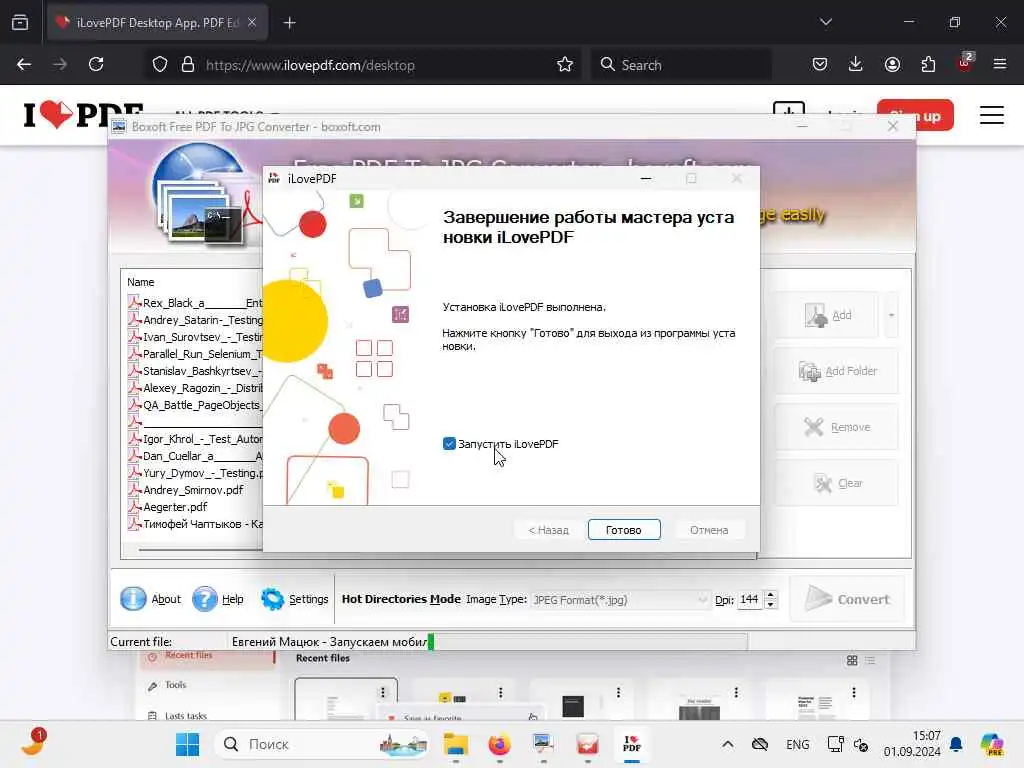This screenshot has height=768, width=1024.
Task: Select Parallel_Run_Selenium file in list
Action: (x=196, y=354)
